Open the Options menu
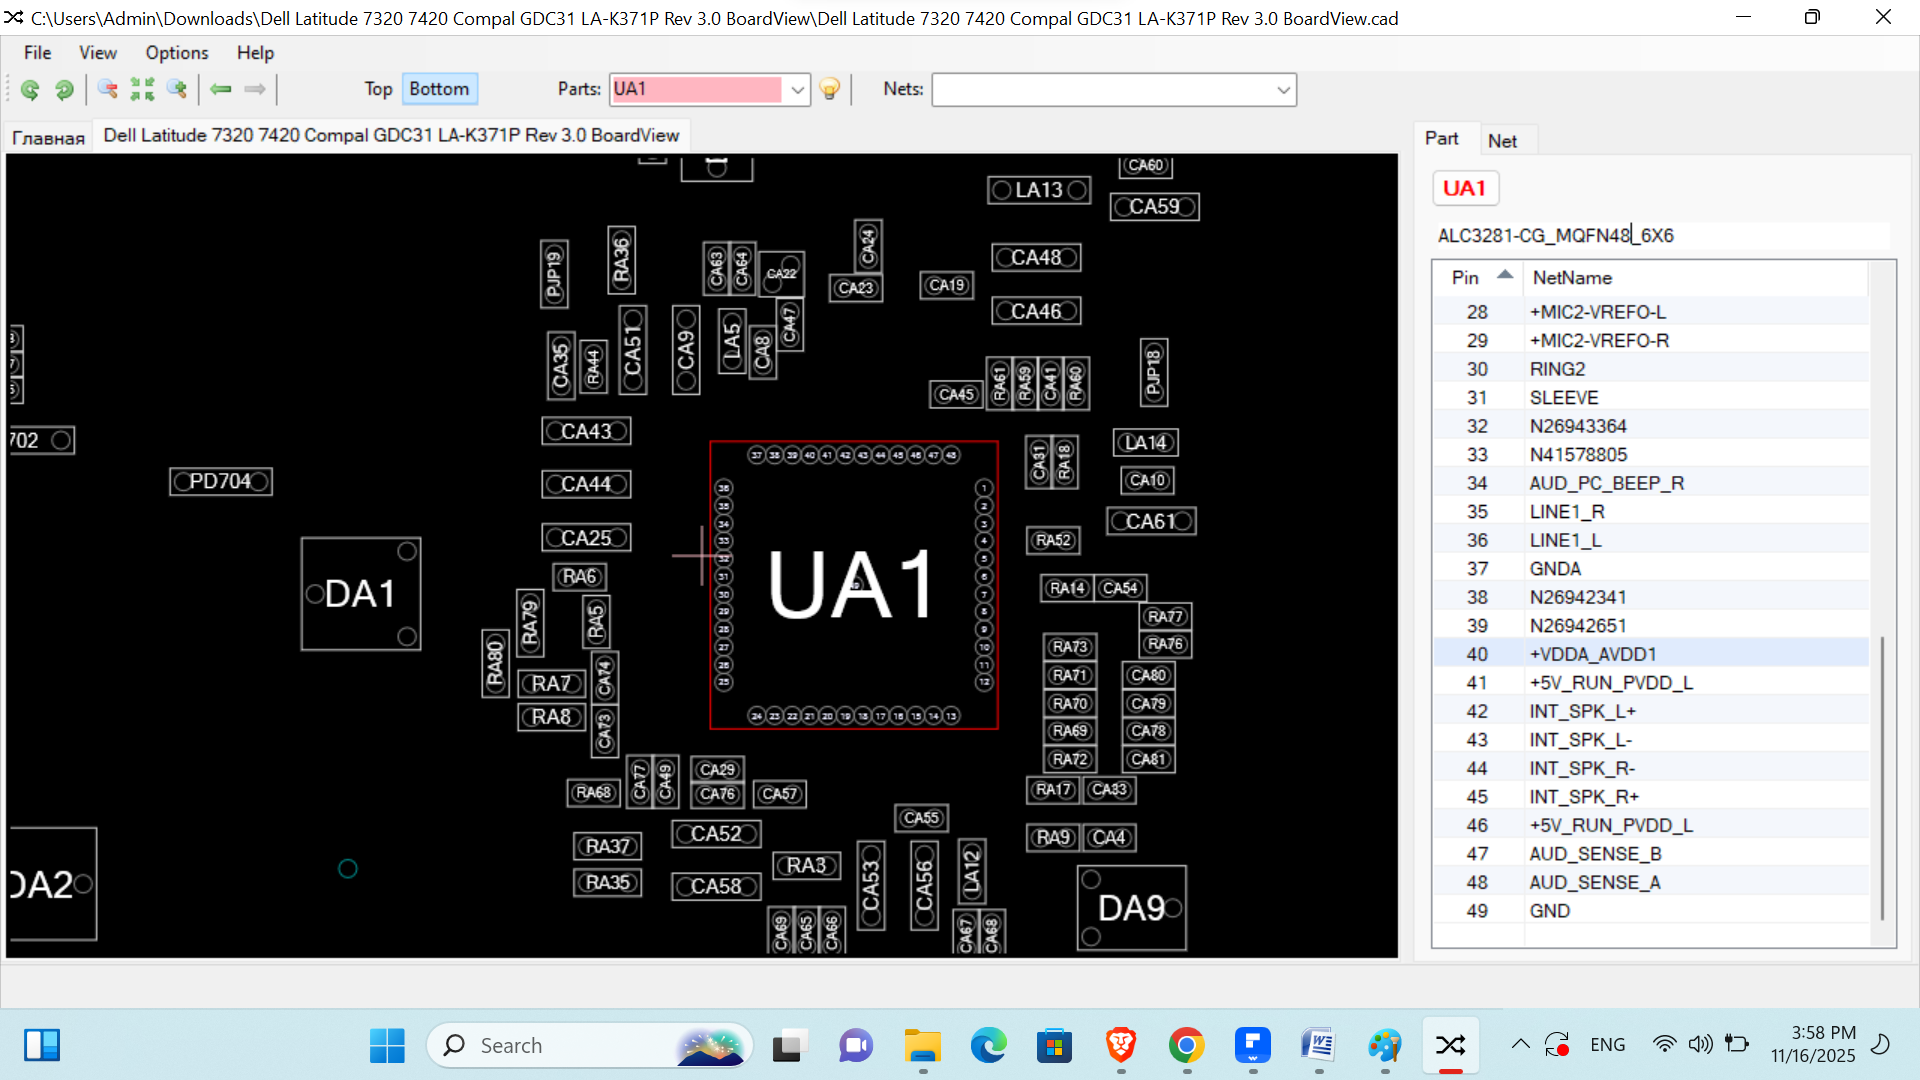 (176, 53)
